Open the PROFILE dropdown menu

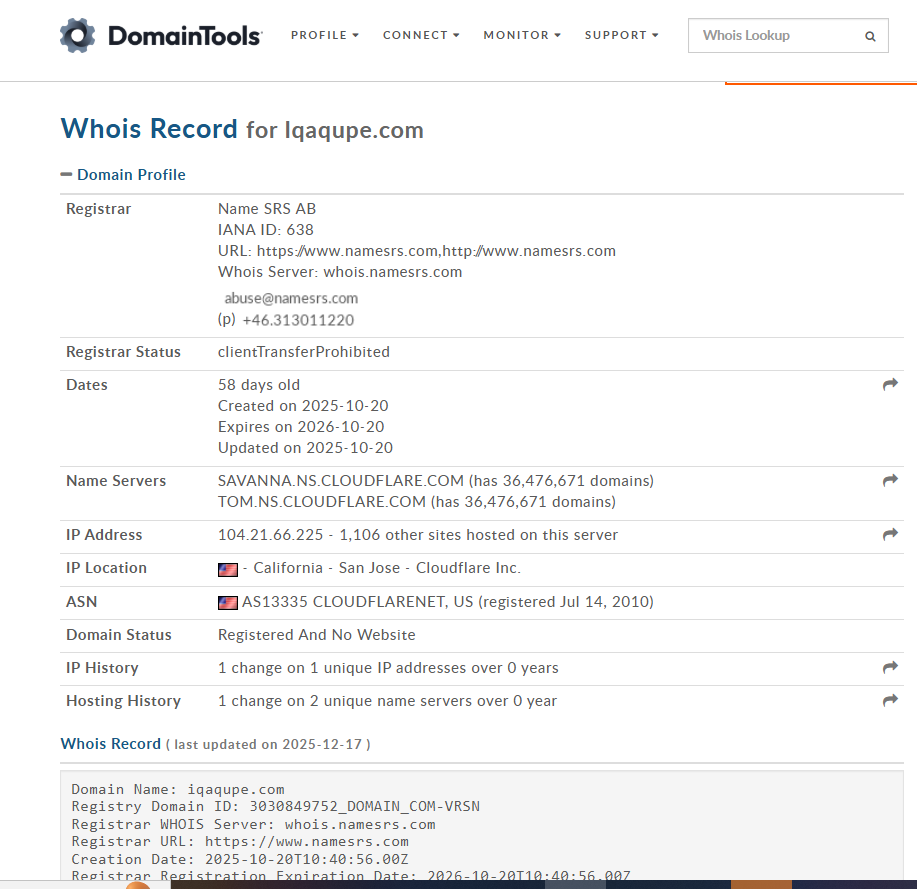[x=325, y=35]
